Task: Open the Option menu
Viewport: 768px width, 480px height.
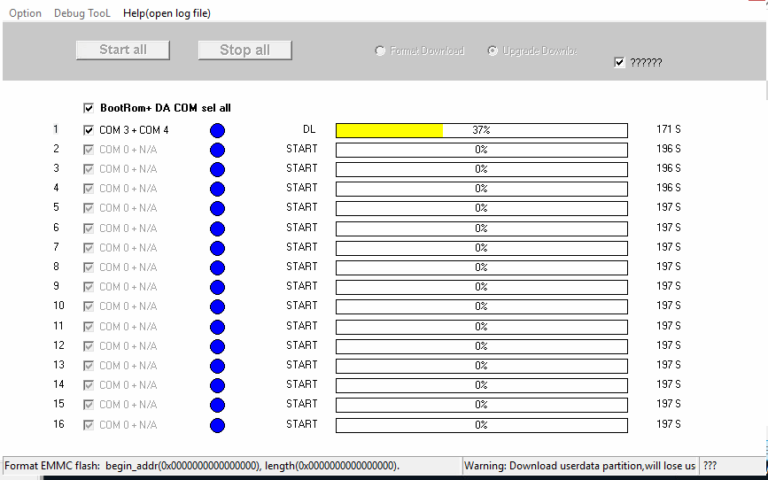Action: pos(25,13)
